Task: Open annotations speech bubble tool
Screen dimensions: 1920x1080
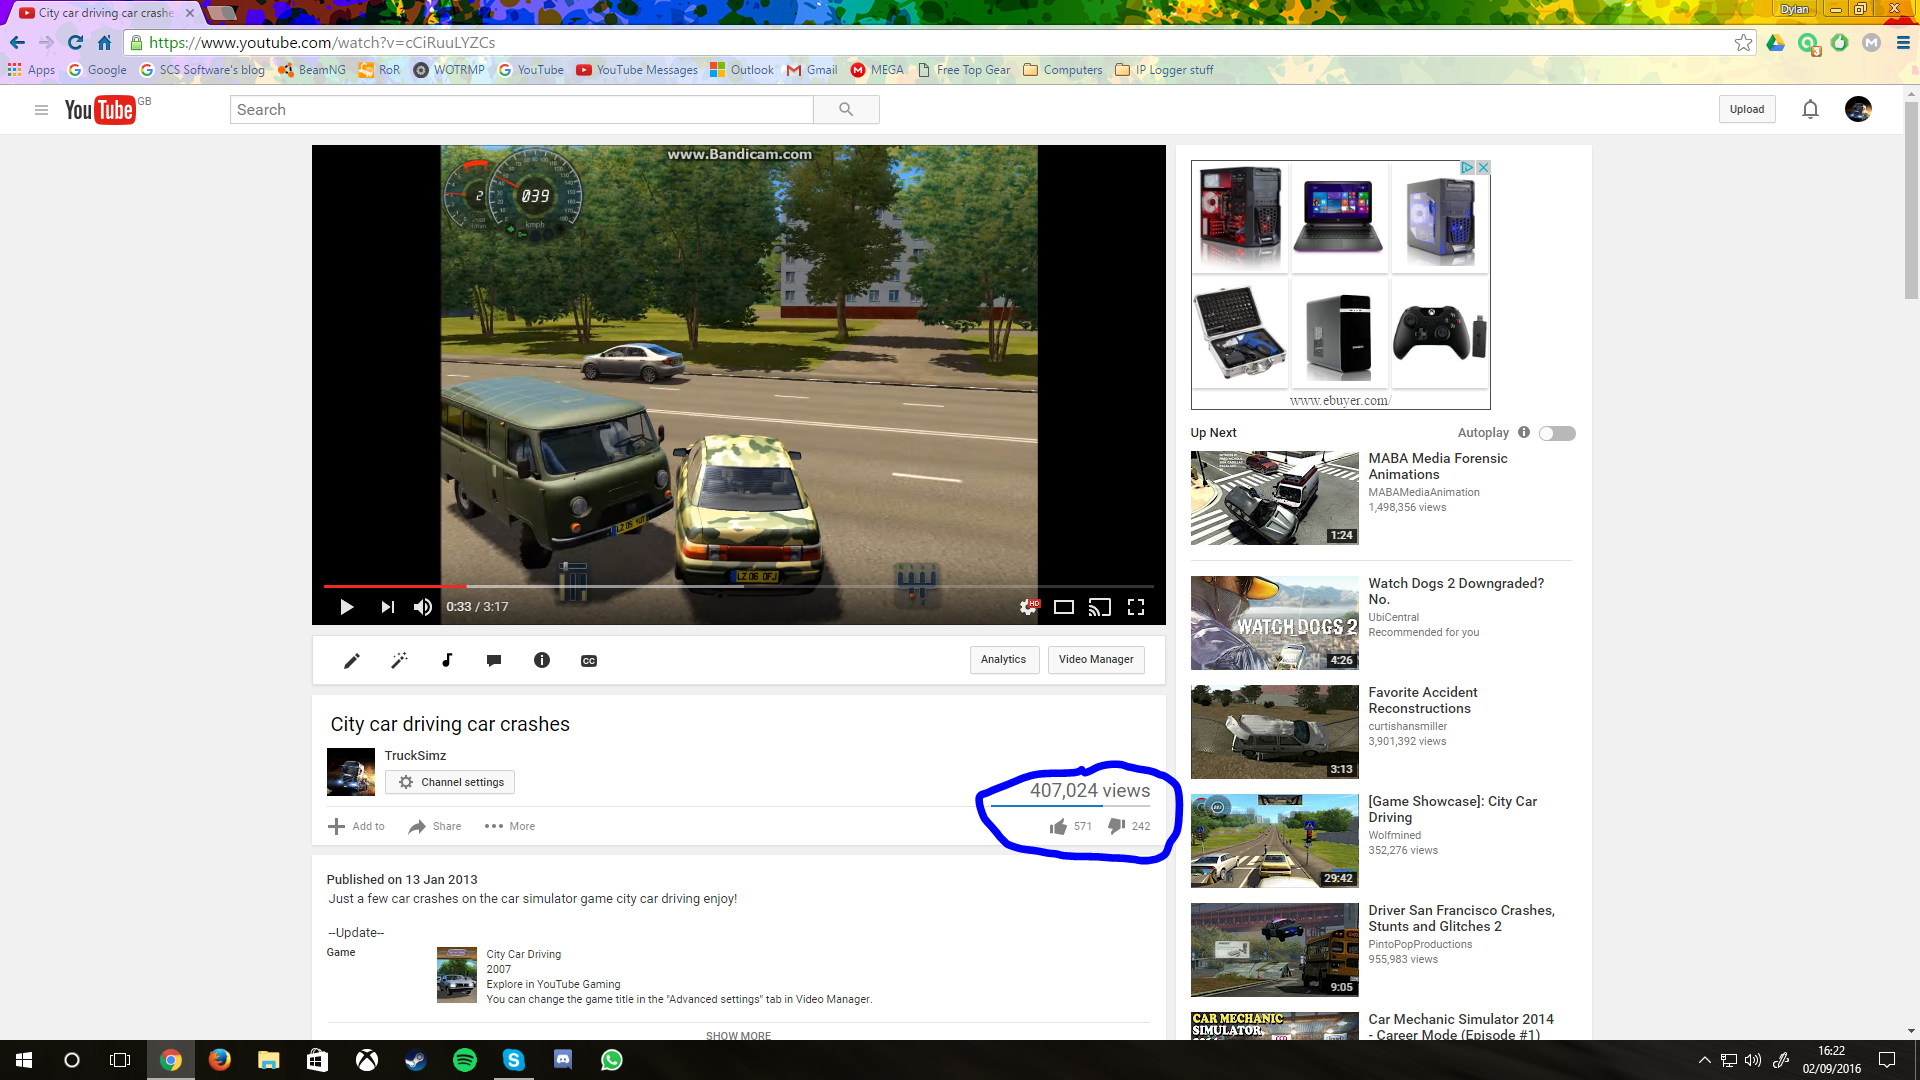Action: click(494, 660)
